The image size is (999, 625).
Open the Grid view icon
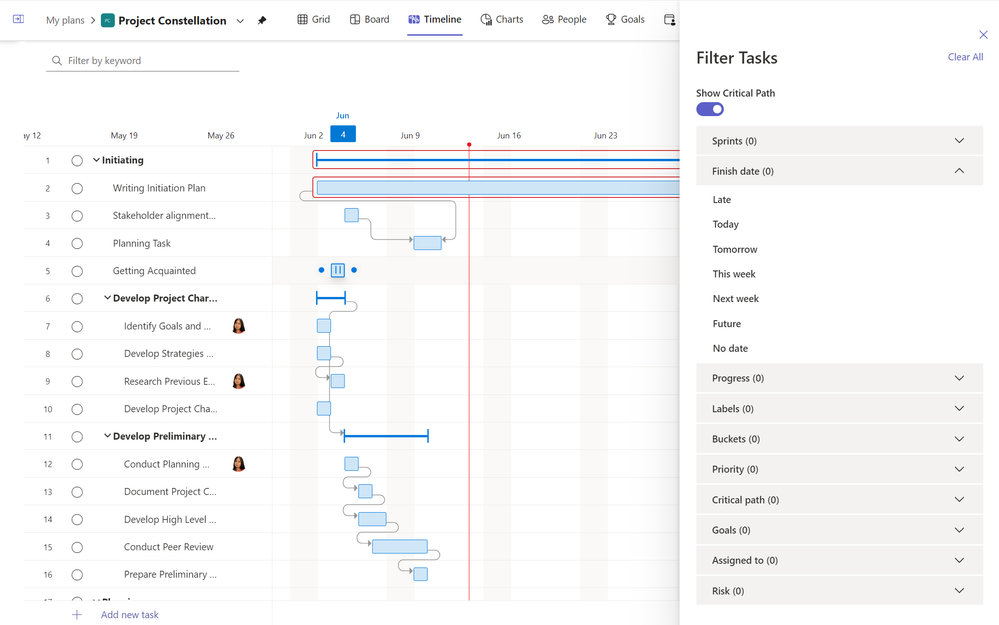pyautogui.click(x=303, y=19)
